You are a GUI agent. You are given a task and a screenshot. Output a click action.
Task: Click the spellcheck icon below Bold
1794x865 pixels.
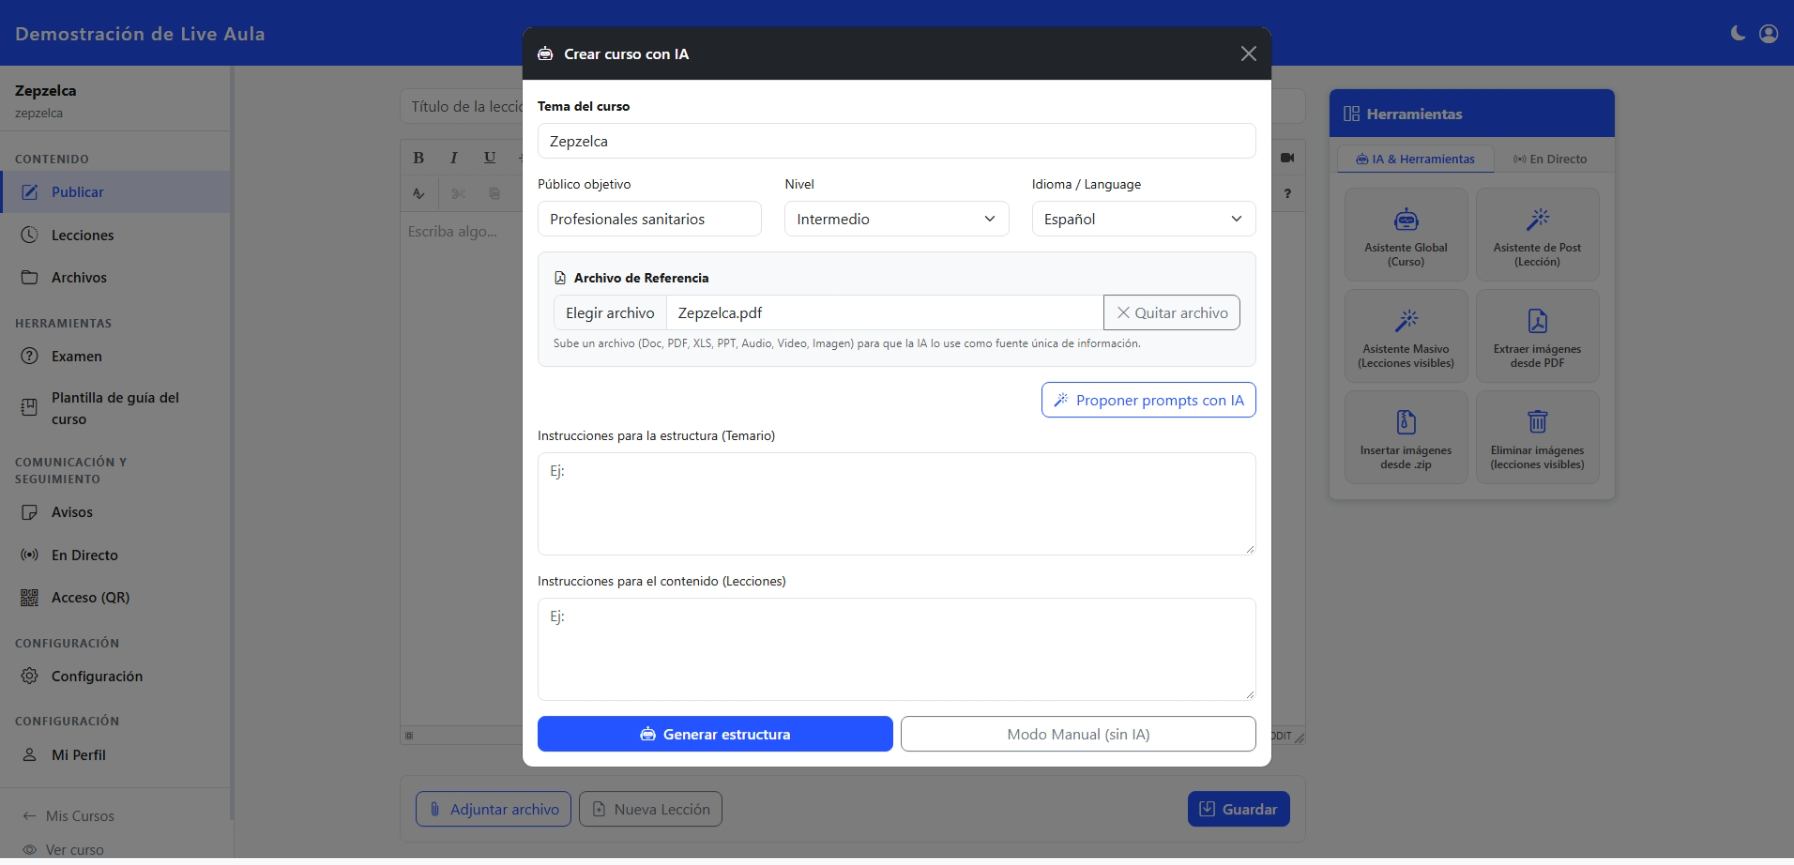click(x=419, y=194)
